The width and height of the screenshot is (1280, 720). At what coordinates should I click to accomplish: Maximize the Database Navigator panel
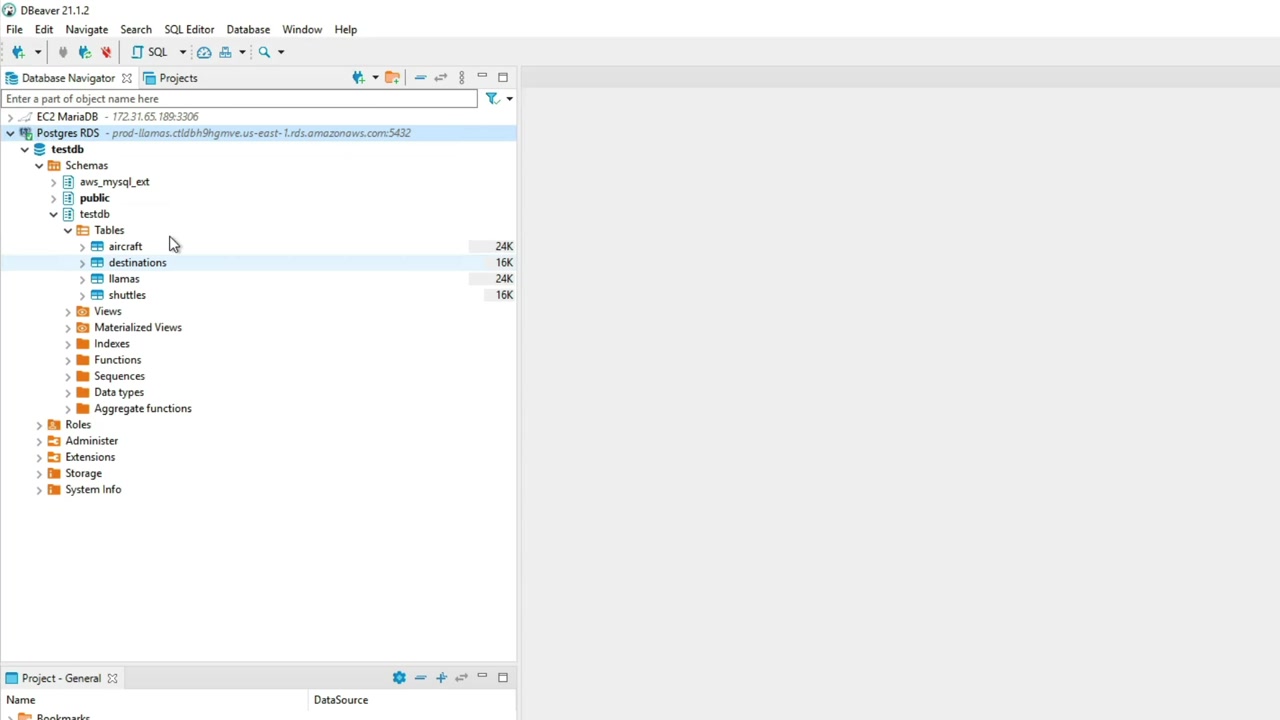(503, 77)
